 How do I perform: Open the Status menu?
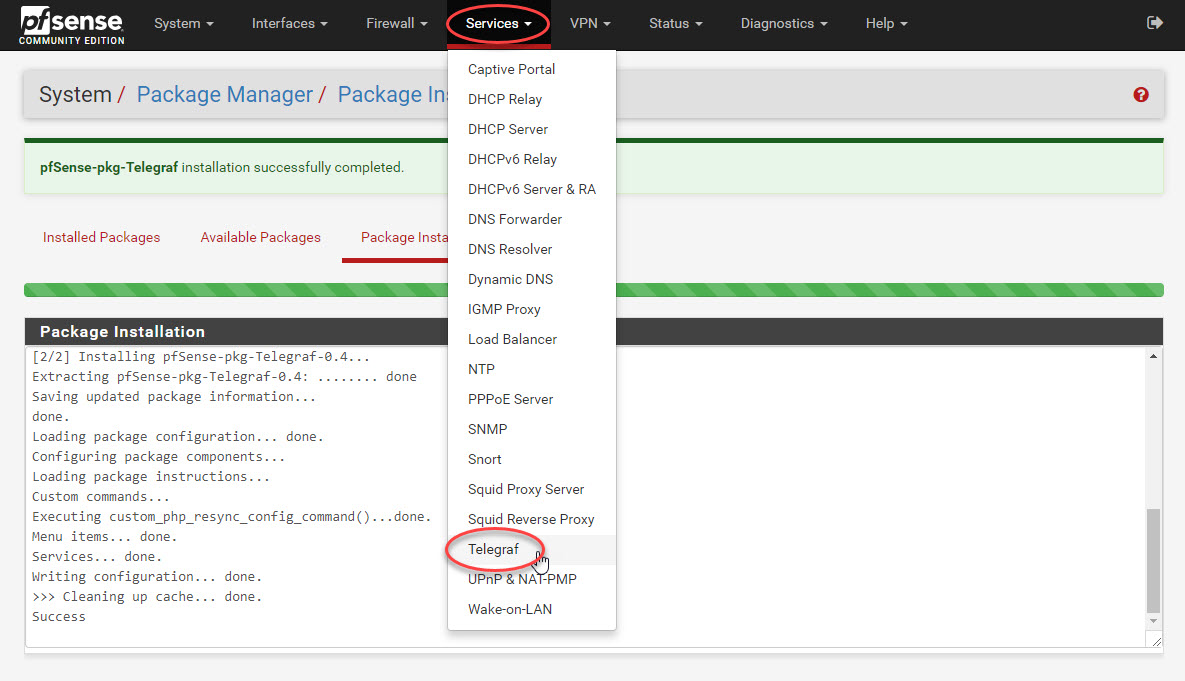click(676, 23)
